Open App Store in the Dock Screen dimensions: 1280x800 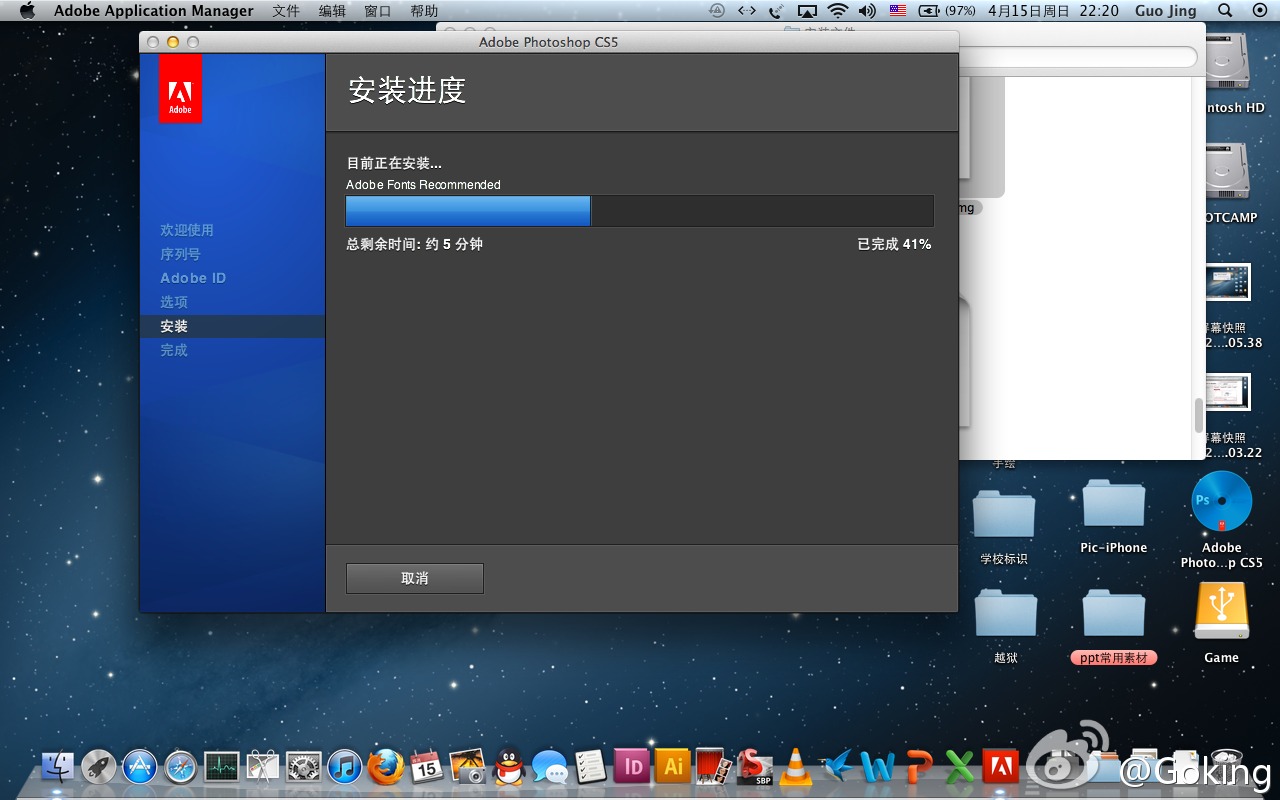(140, 767)
